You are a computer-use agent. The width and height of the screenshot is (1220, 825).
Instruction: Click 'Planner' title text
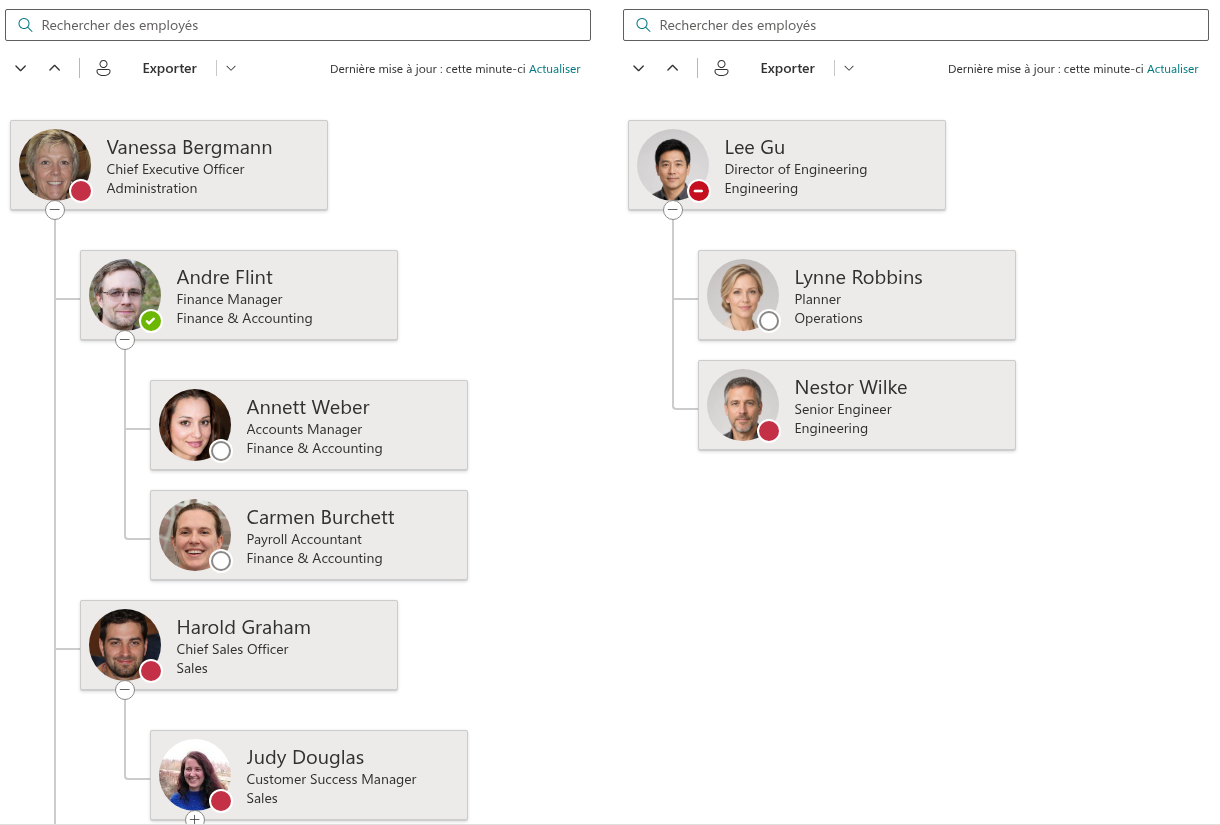(x=818, y=299)
